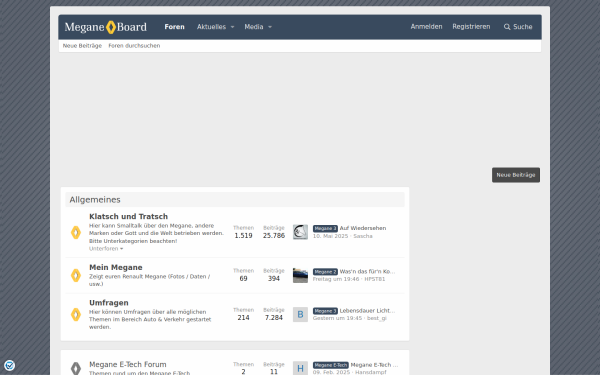Viewport: 600px width, 375px height.
Task: Click the 25.786 Beiträge count
Action: (274, 236)
